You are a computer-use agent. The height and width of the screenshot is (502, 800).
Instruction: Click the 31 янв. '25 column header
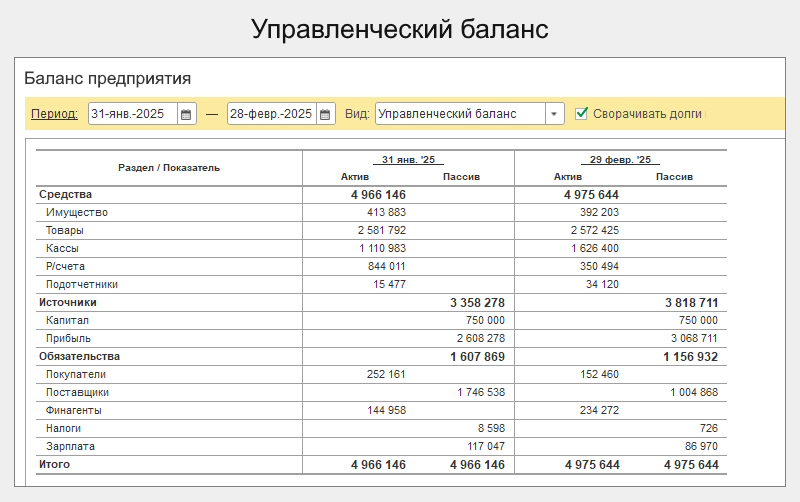[408, 160]
